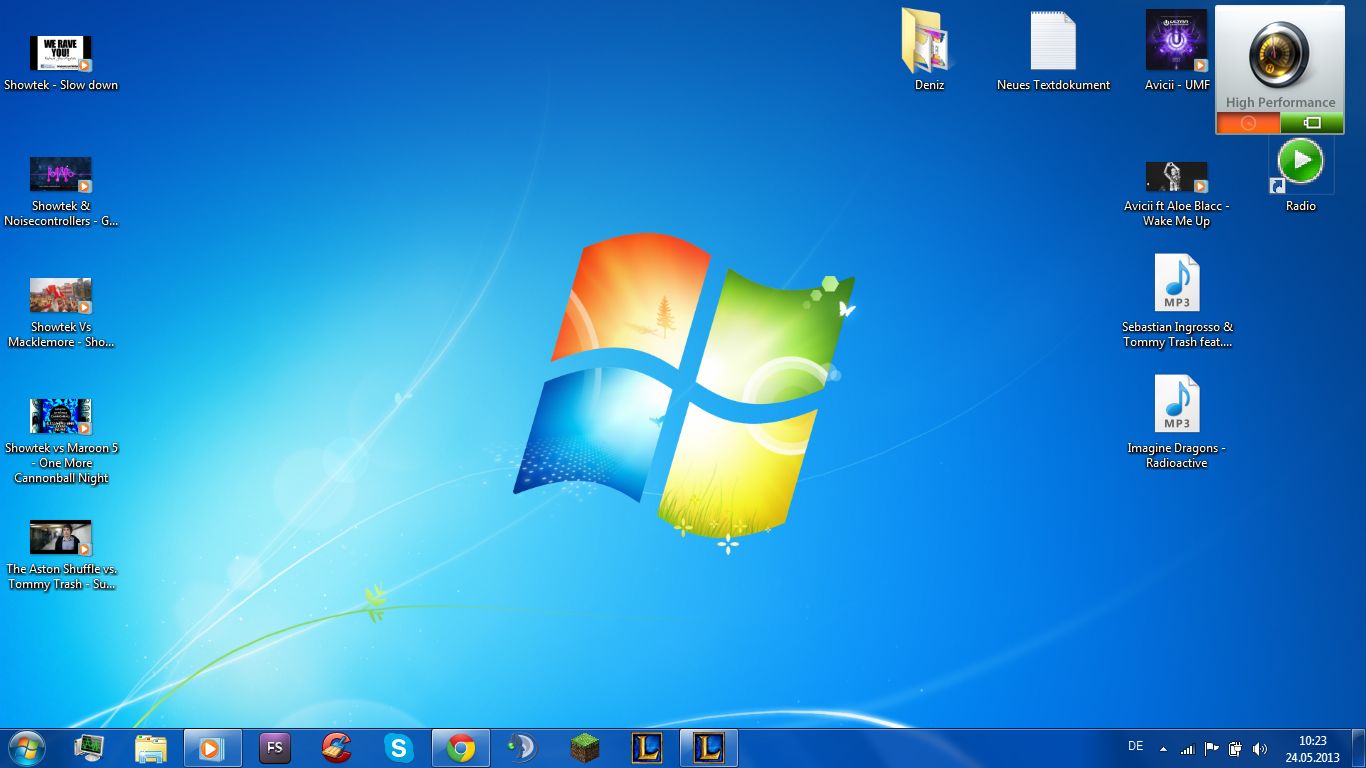
Task: Click the volume speaker tray icon
Action: point(1260,749)
